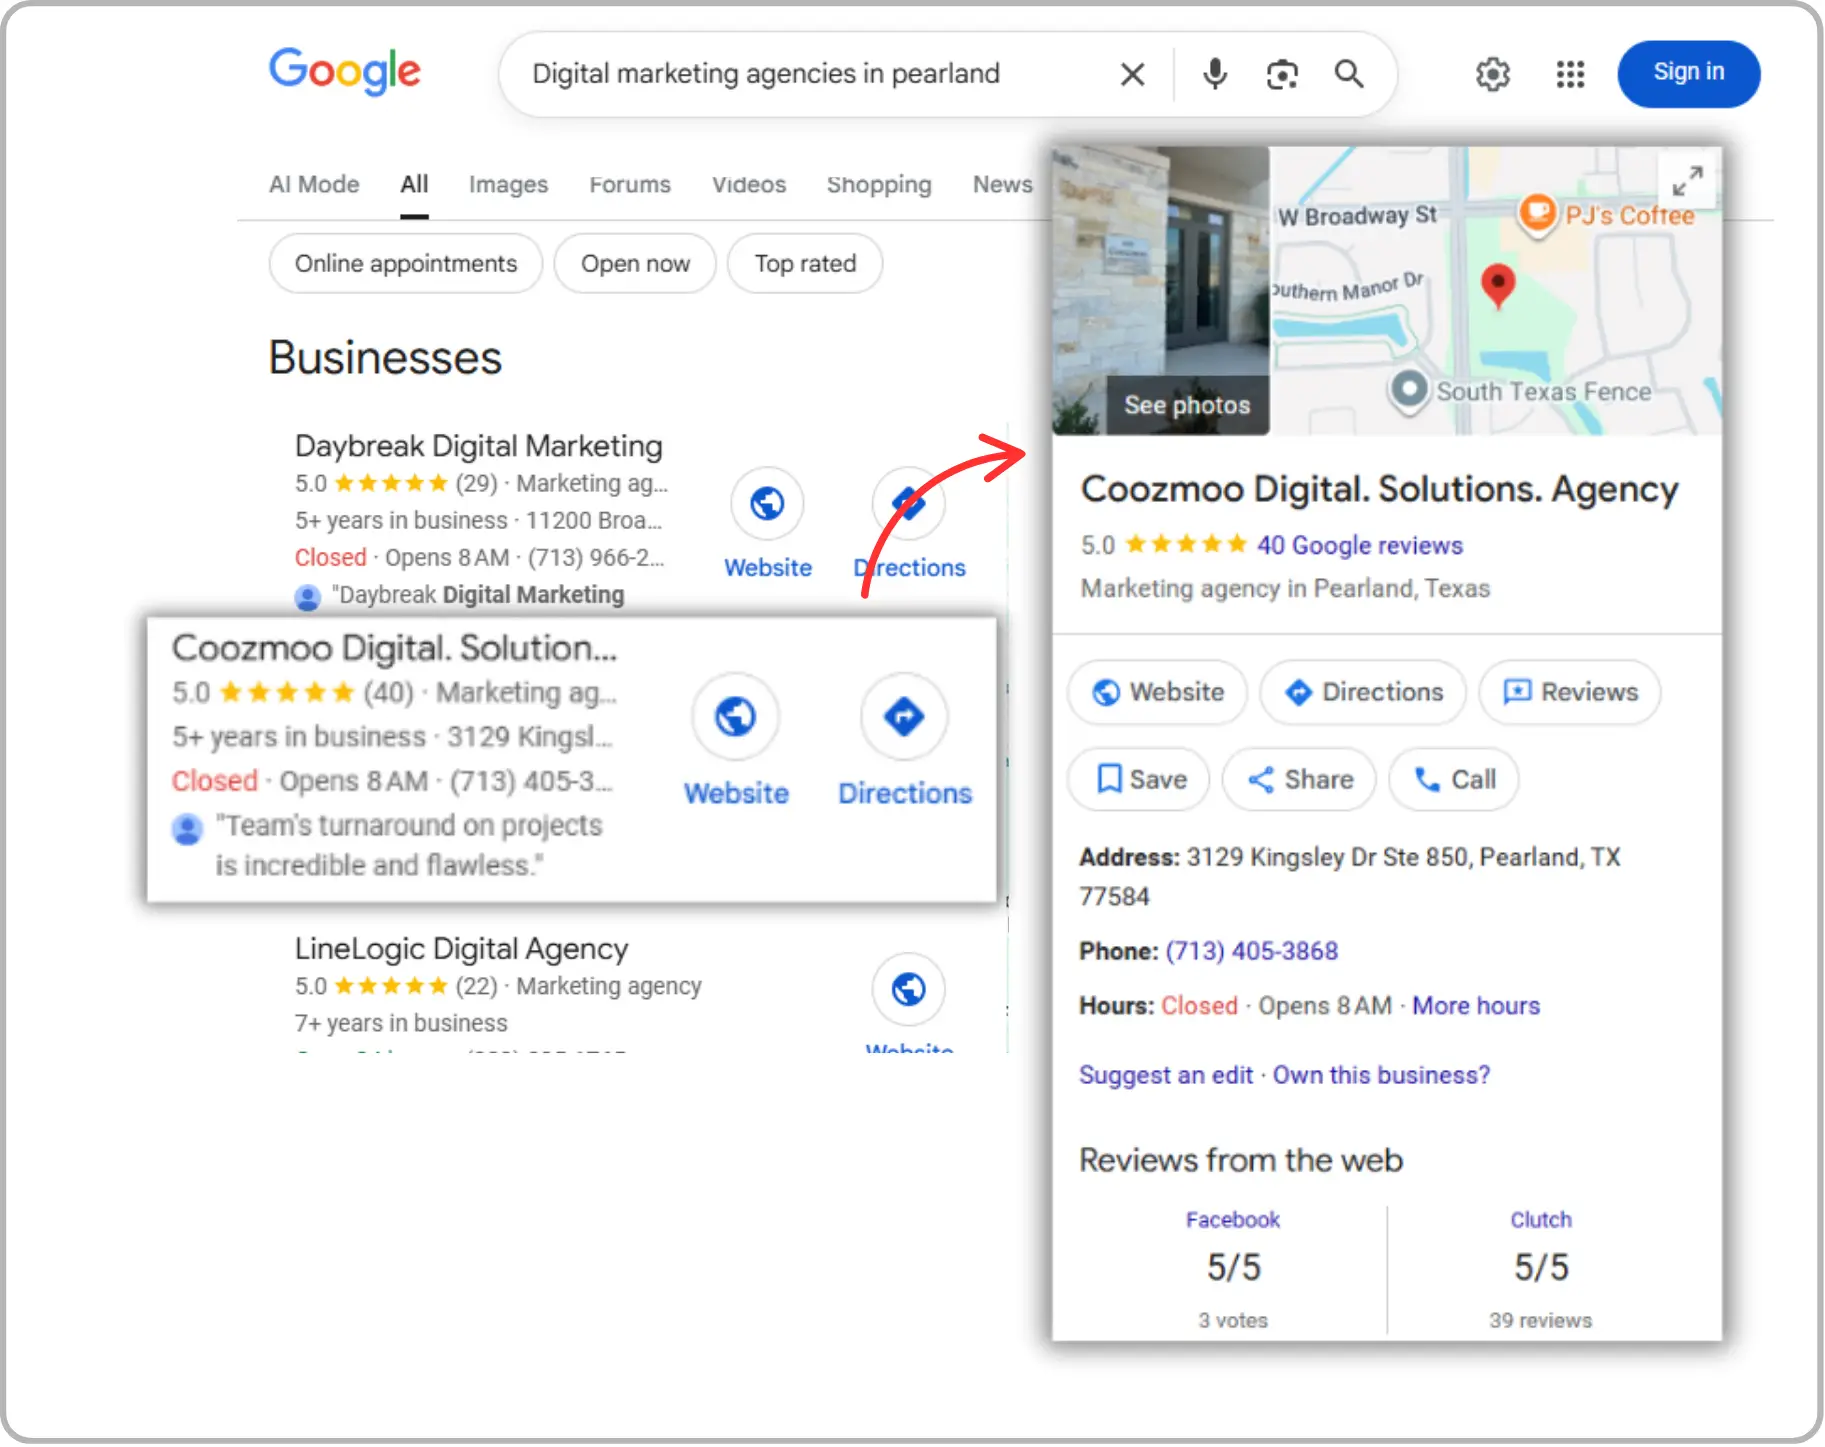Click Own this business? link
Image resolution: width=1825 pixels, height=1447 pixels.
click(x=1381, y=1075)
